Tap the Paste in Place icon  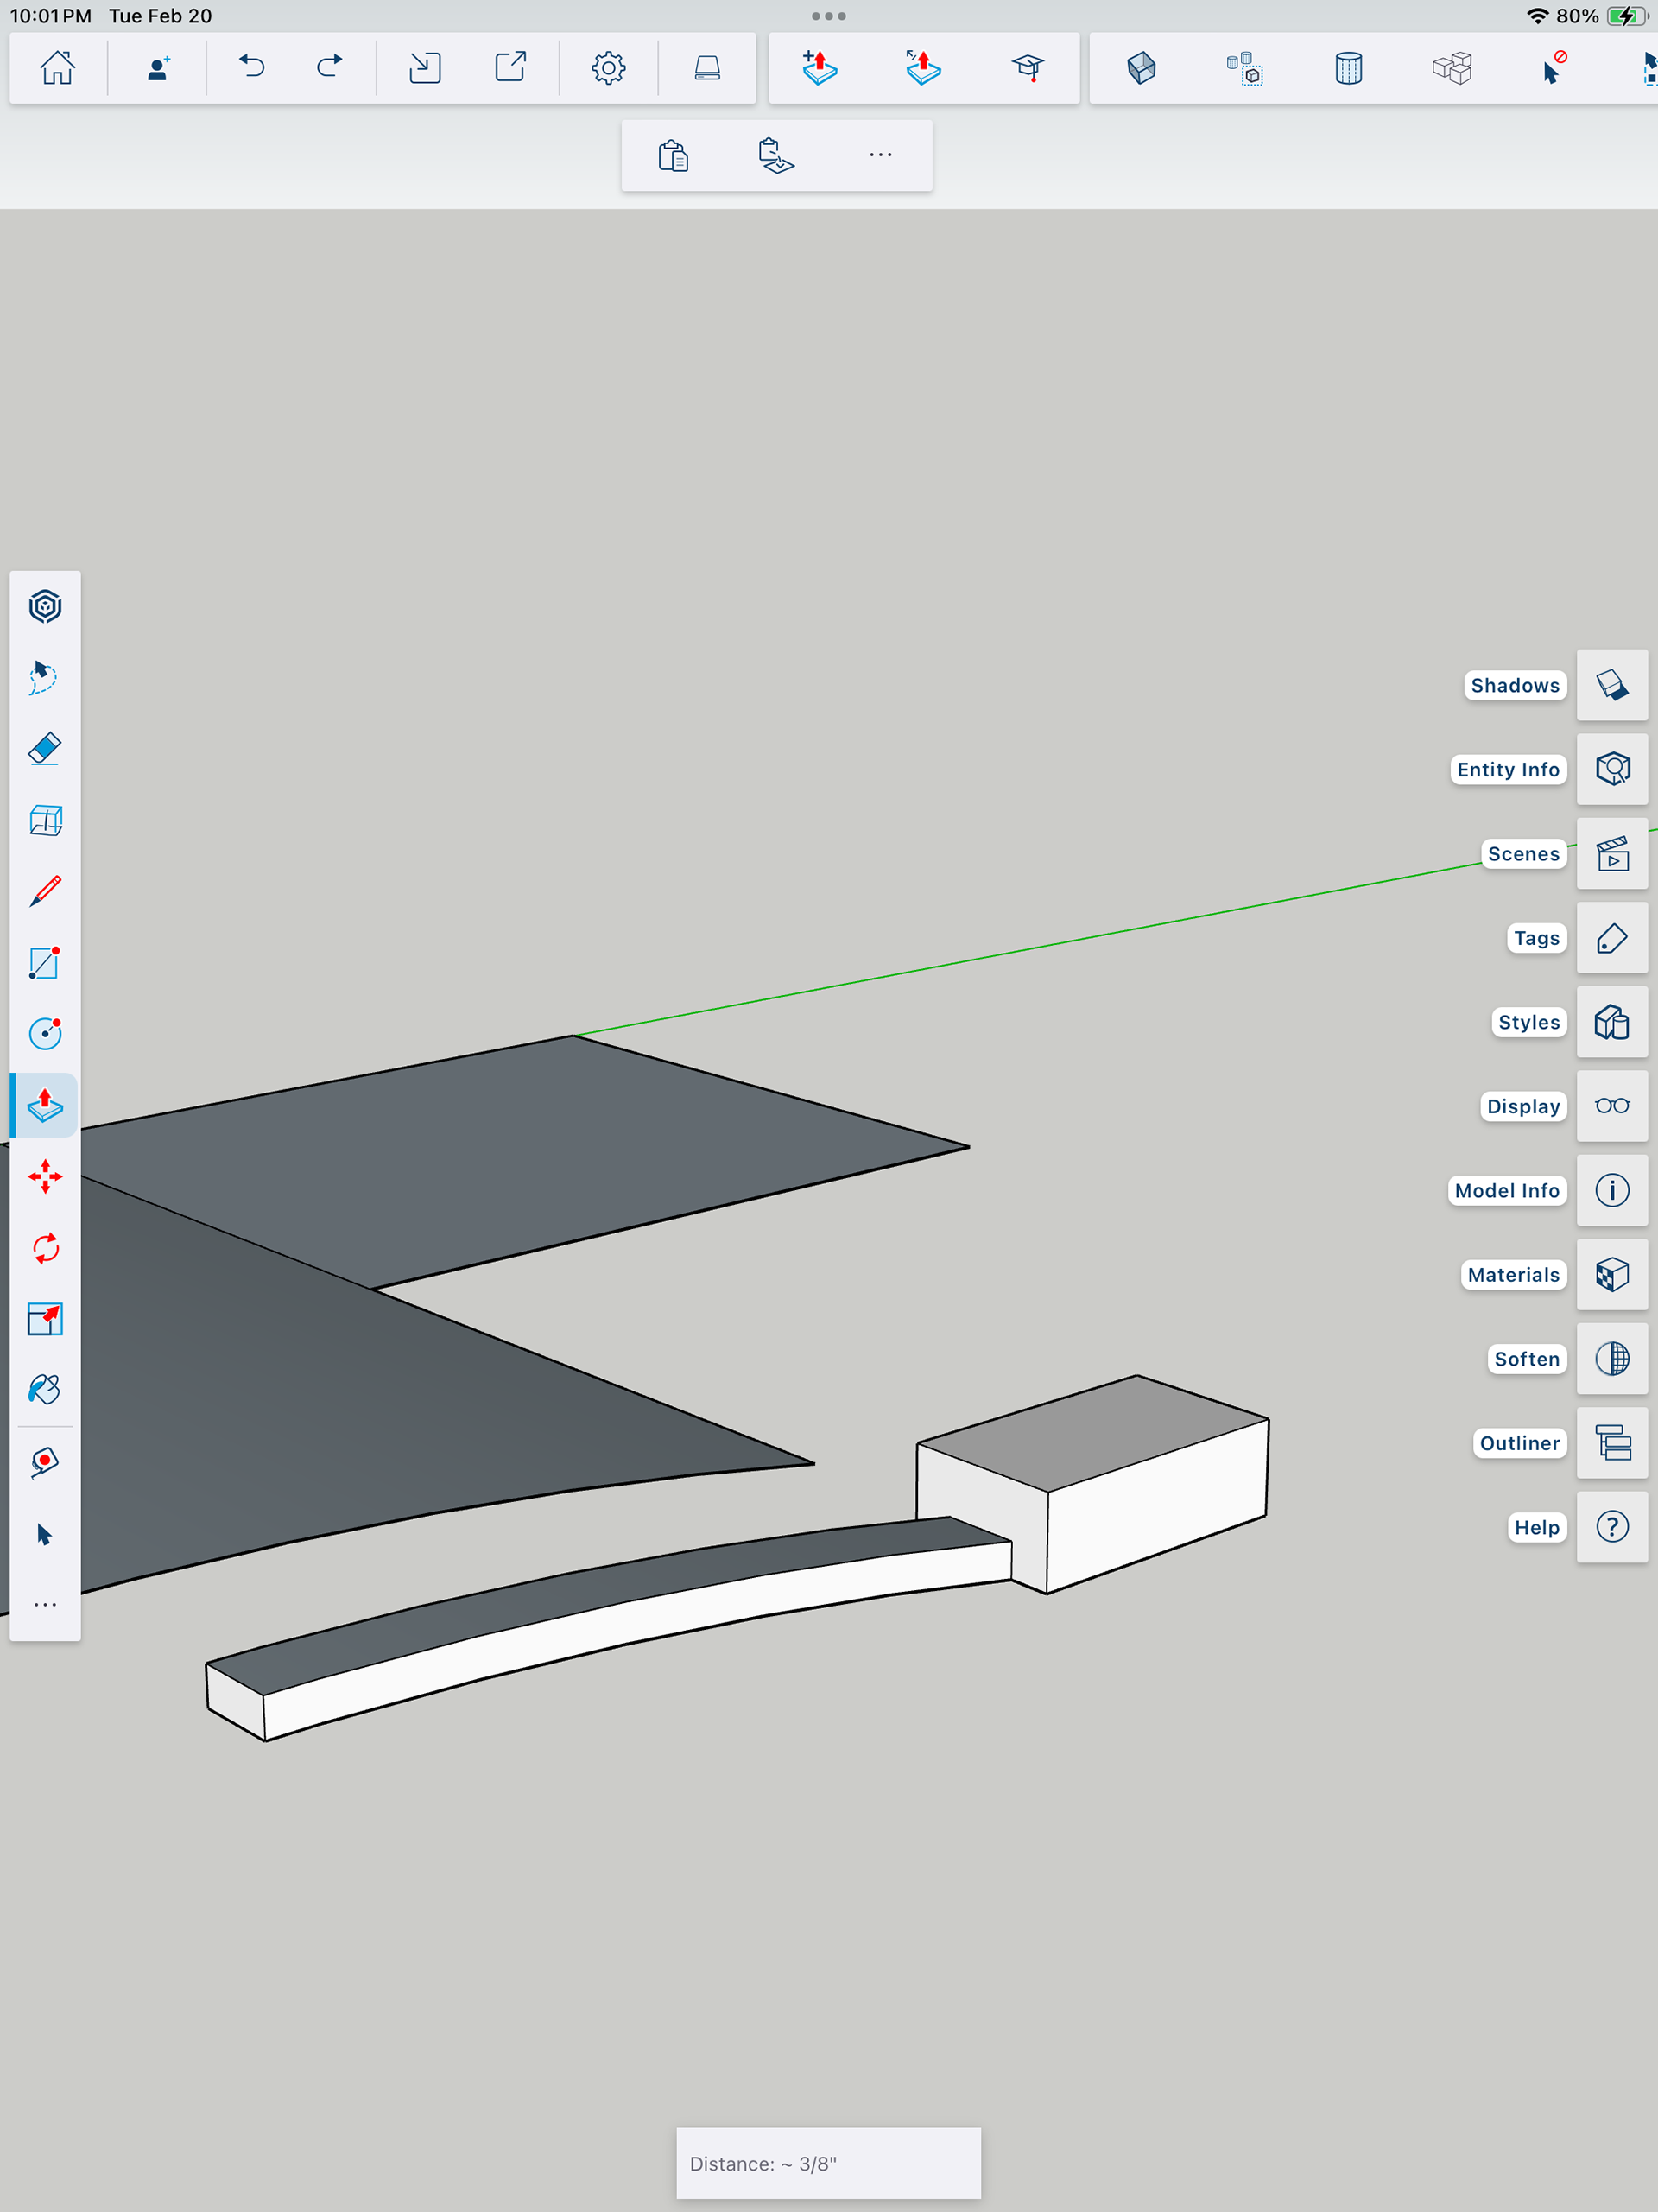[776, 156]
